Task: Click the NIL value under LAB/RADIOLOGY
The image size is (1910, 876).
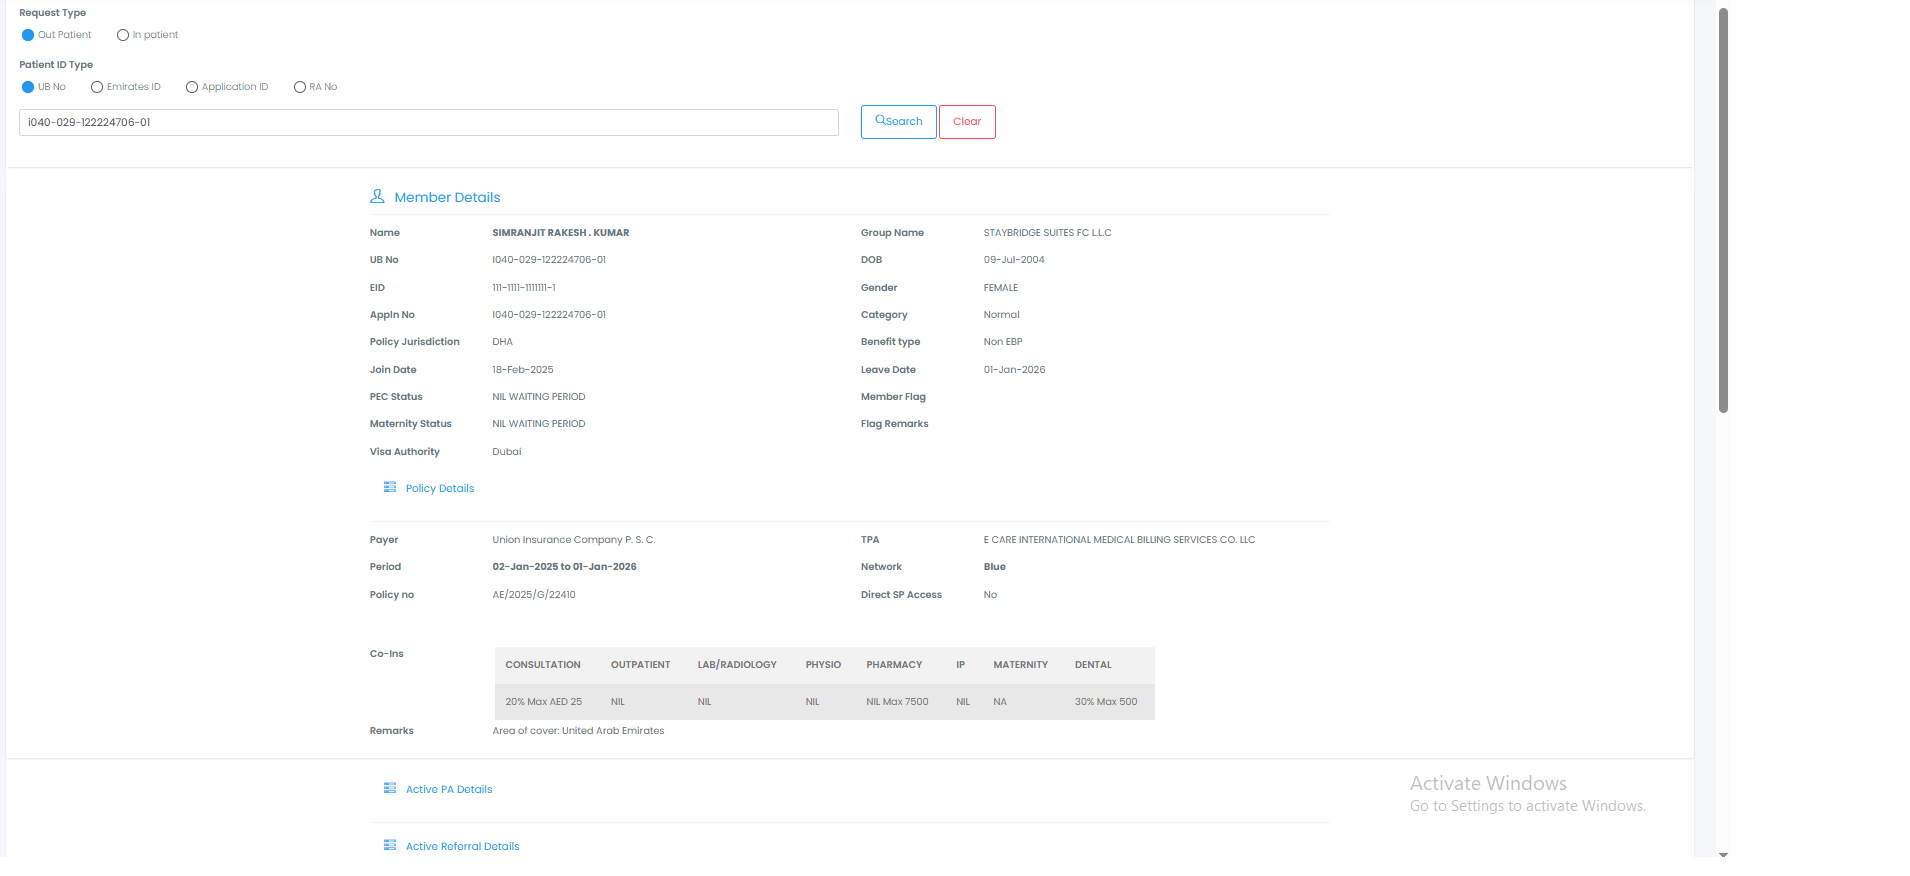Action: click(705, 702)
